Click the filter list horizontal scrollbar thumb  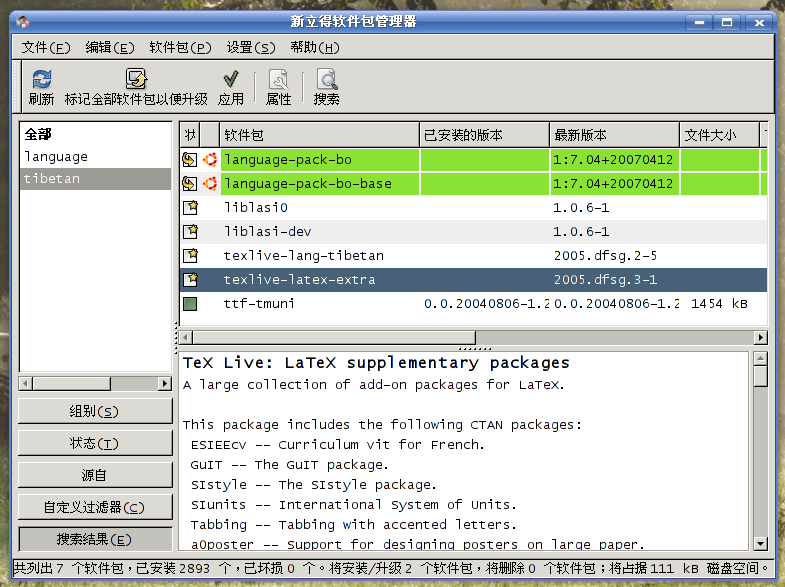coord(72,384)
